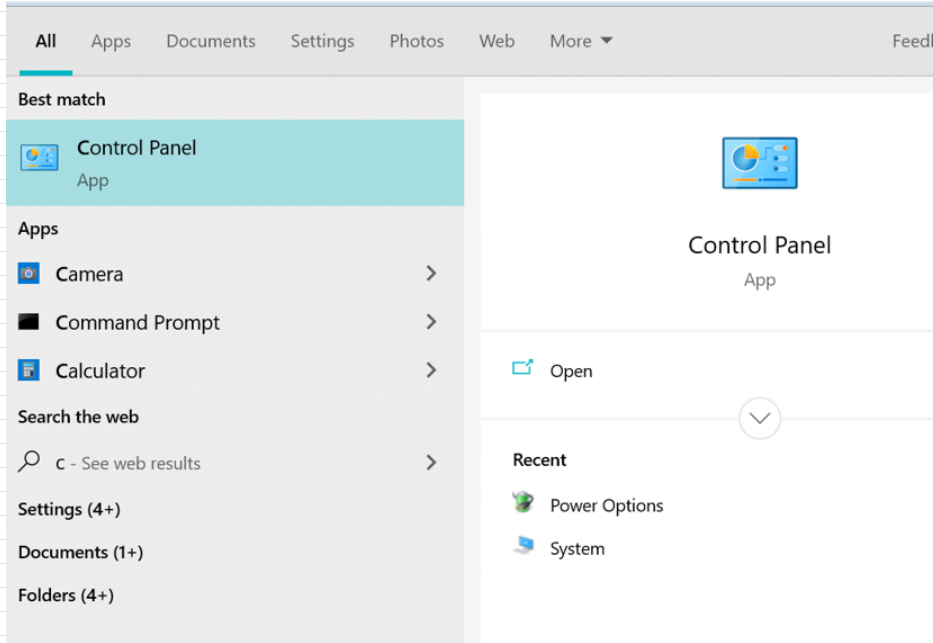The width and height of the screenshot is (933, 643).
Task: Show the Settings (4+) results group
Action: pos(69,509)
